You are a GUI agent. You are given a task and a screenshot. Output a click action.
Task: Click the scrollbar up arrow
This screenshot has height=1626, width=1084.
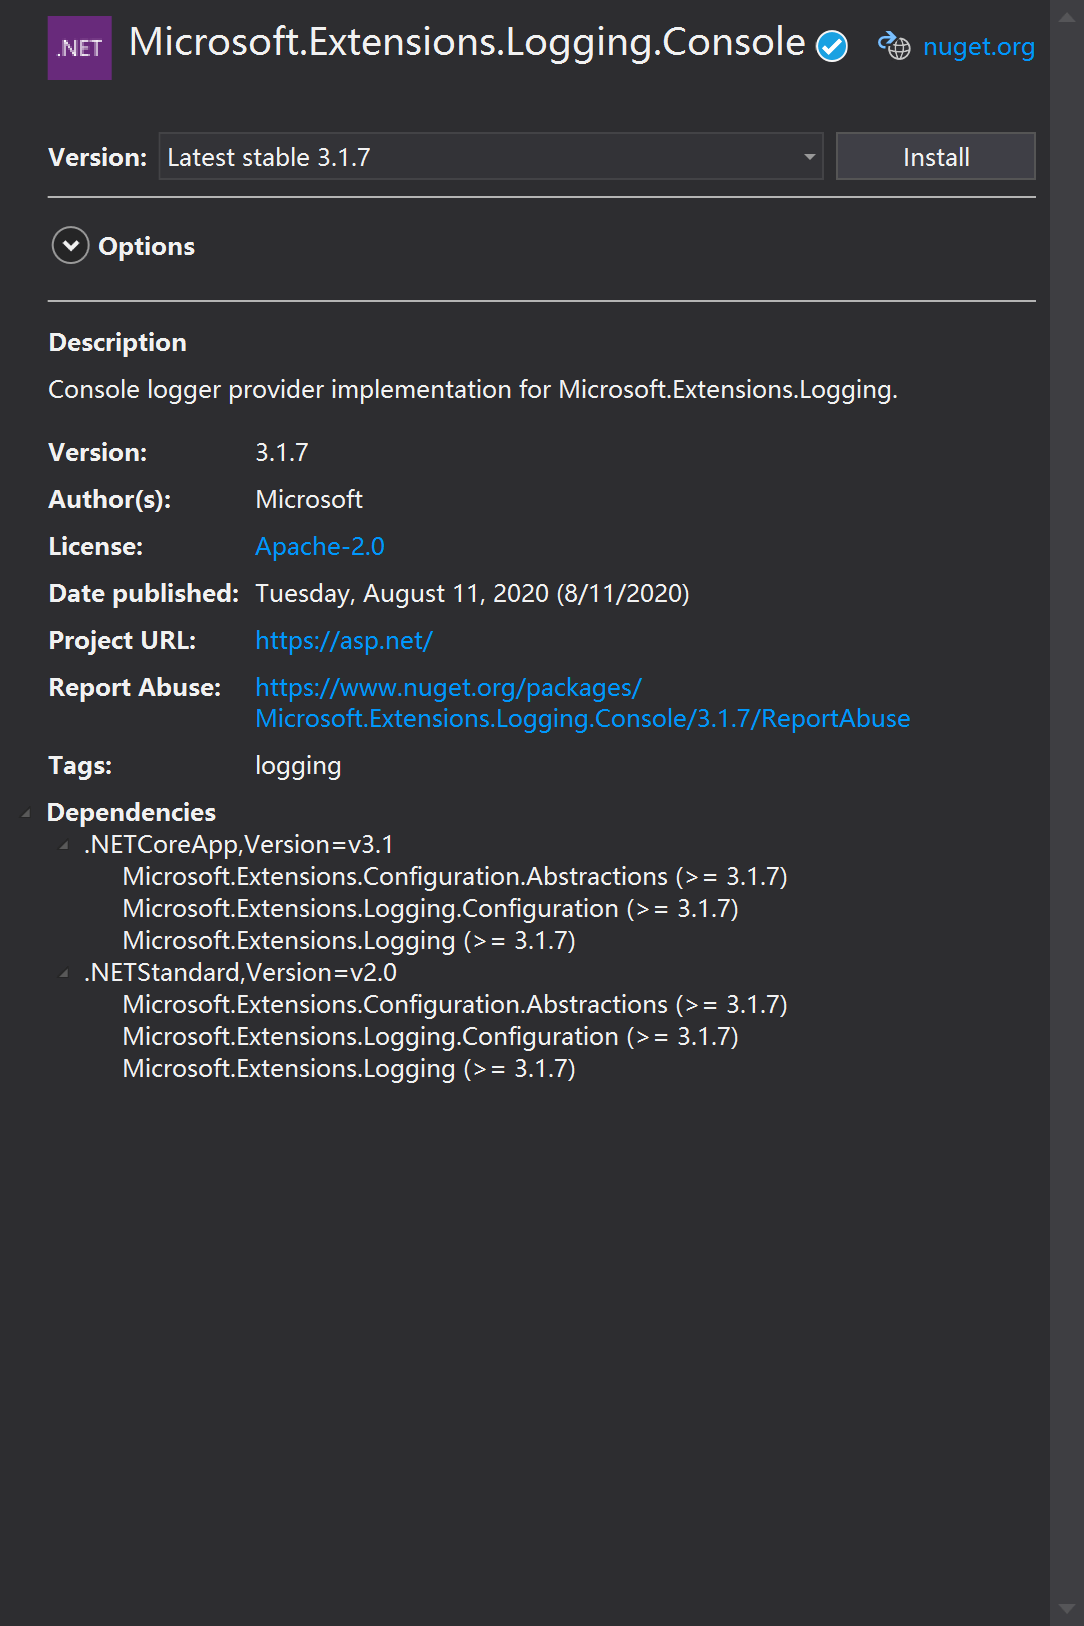tap(1067, 16)
